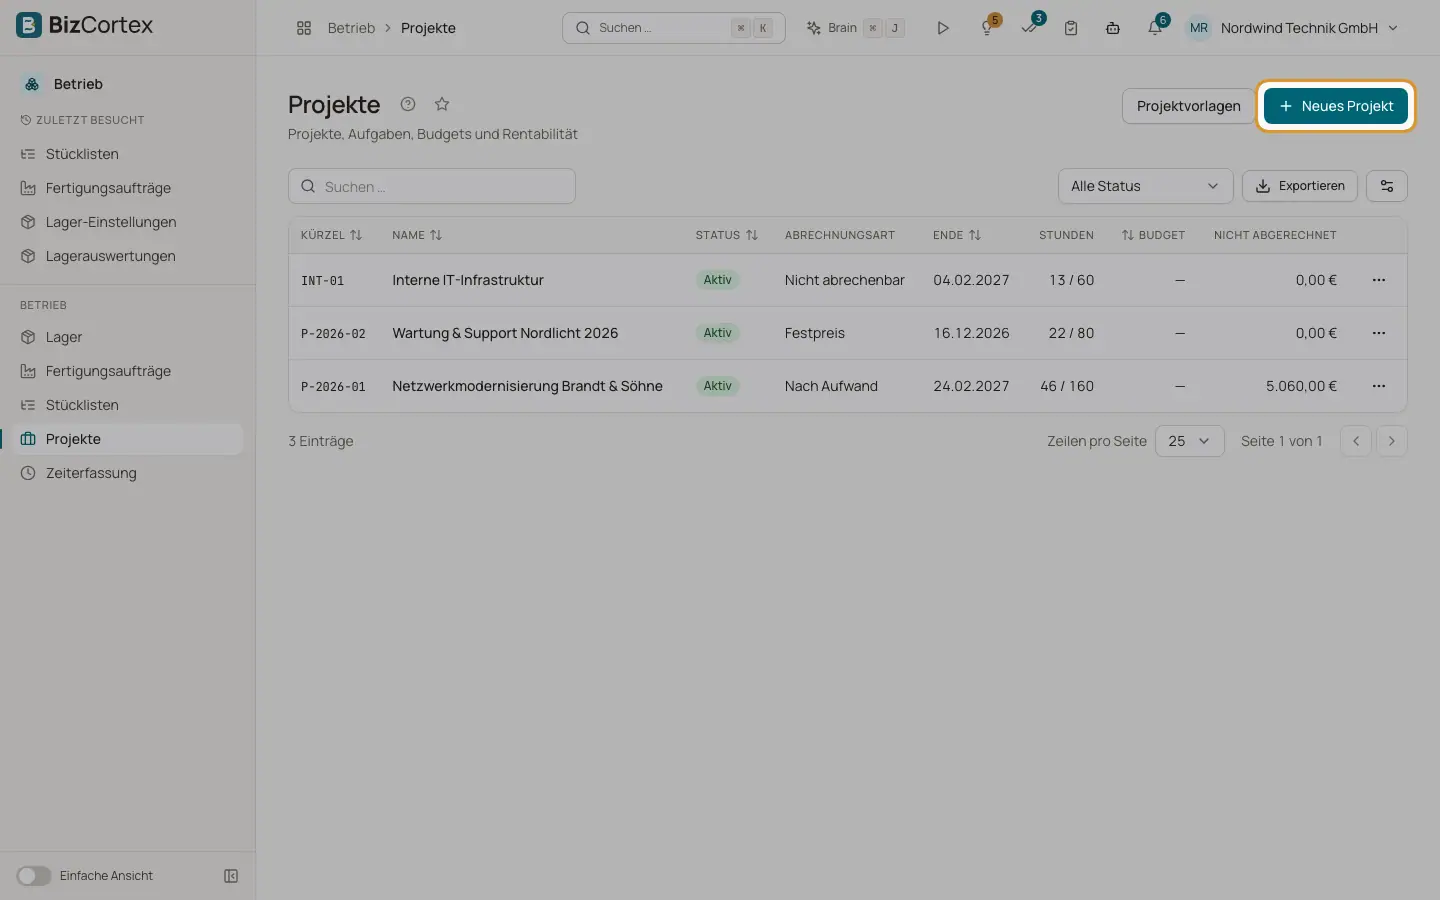
Task: Collapse the sidebar with the panel icon
Action: [x=231, y=876]
